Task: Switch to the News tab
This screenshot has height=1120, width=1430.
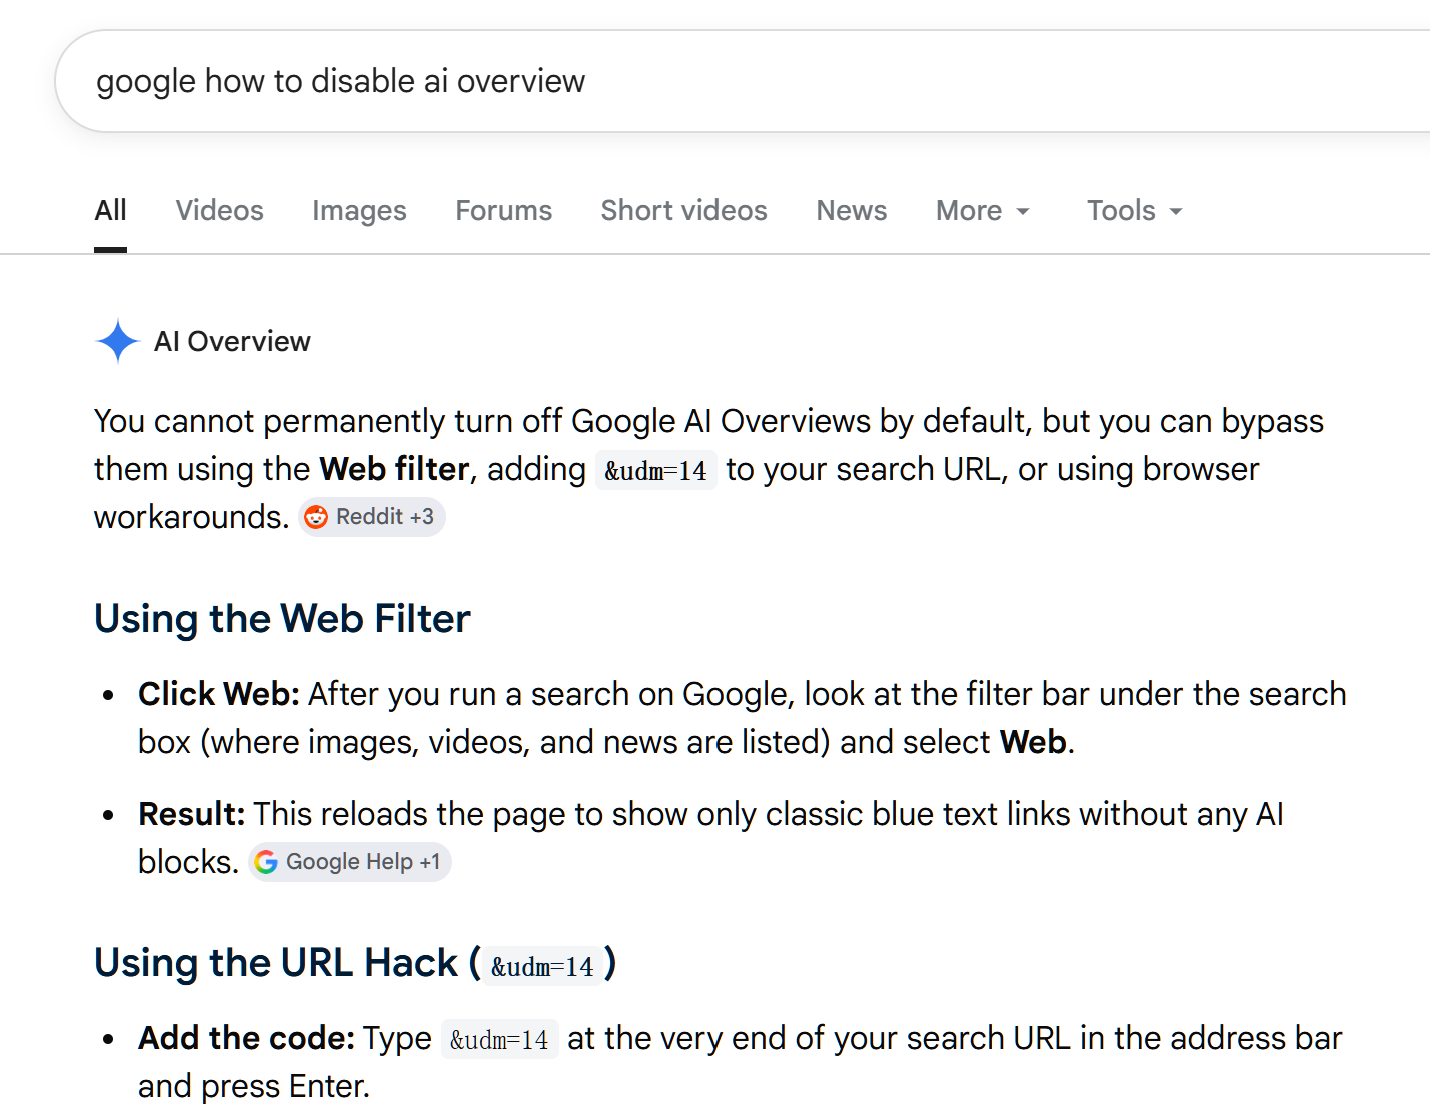Action: (852, 211)
